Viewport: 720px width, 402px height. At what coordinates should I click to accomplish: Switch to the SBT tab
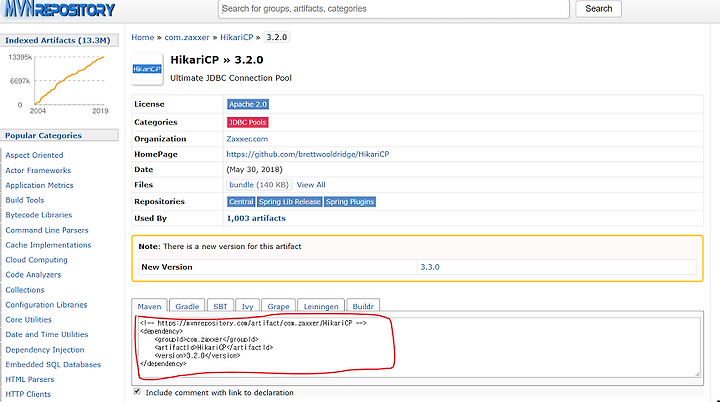220,306
